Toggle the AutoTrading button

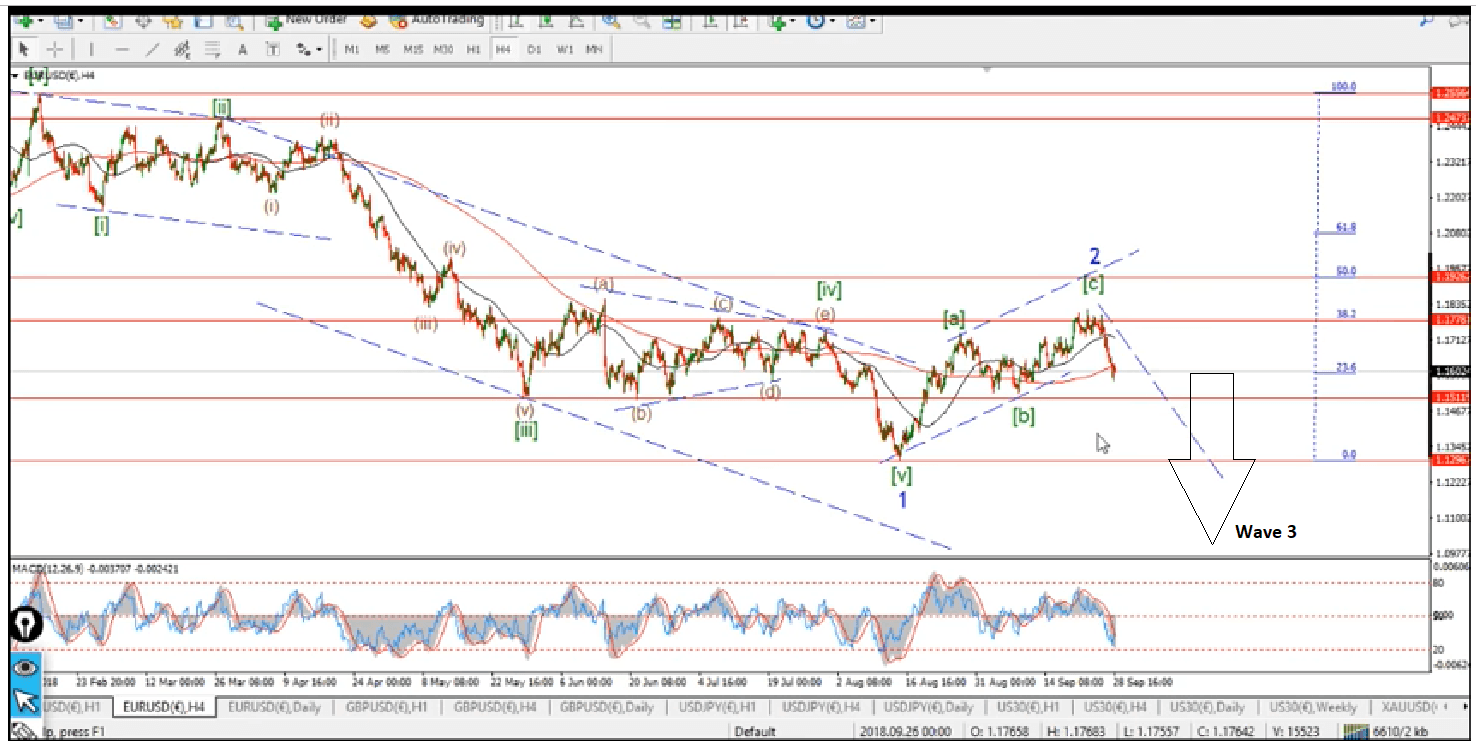[x=436, y=20]
